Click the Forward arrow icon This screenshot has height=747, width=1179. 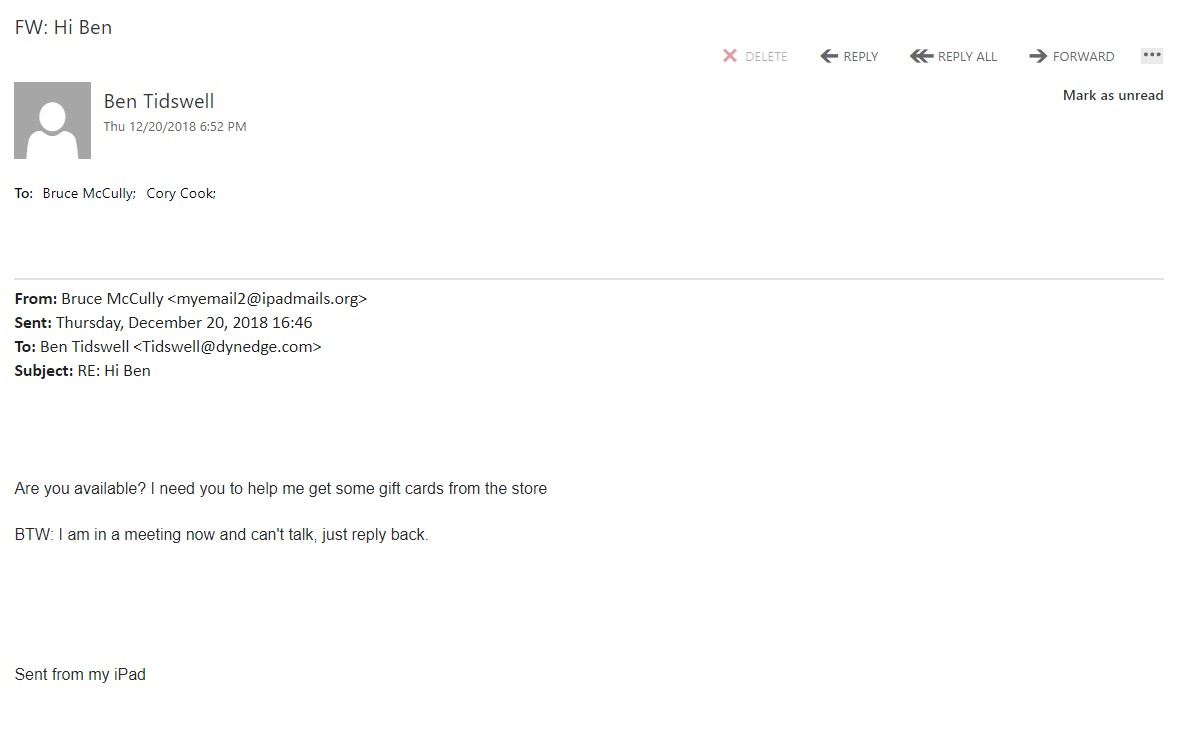[1038, 56]
